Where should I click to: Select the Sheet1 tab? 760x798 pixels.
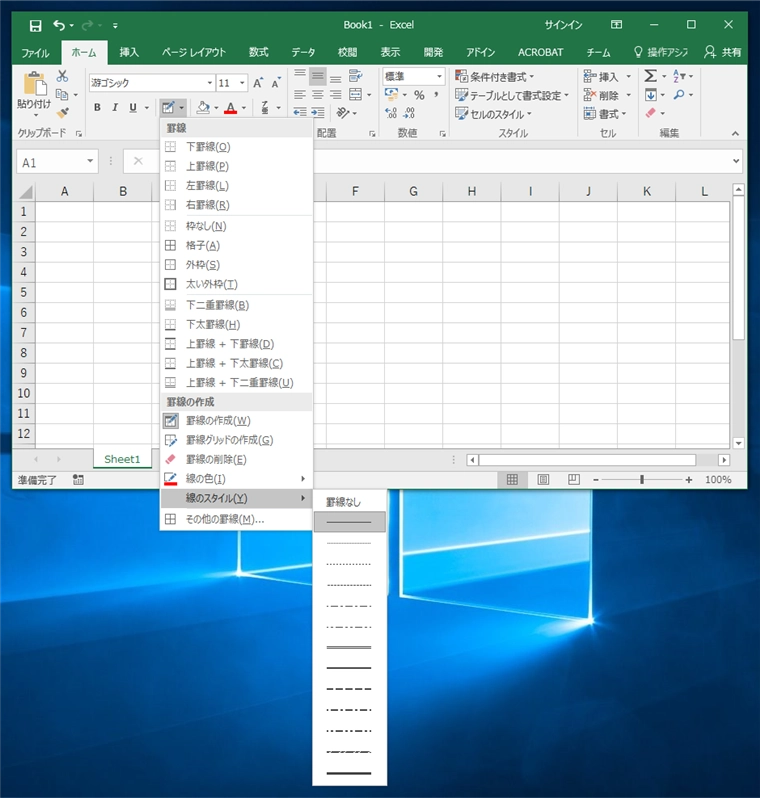pyautogui.click(x=122, y=459)
